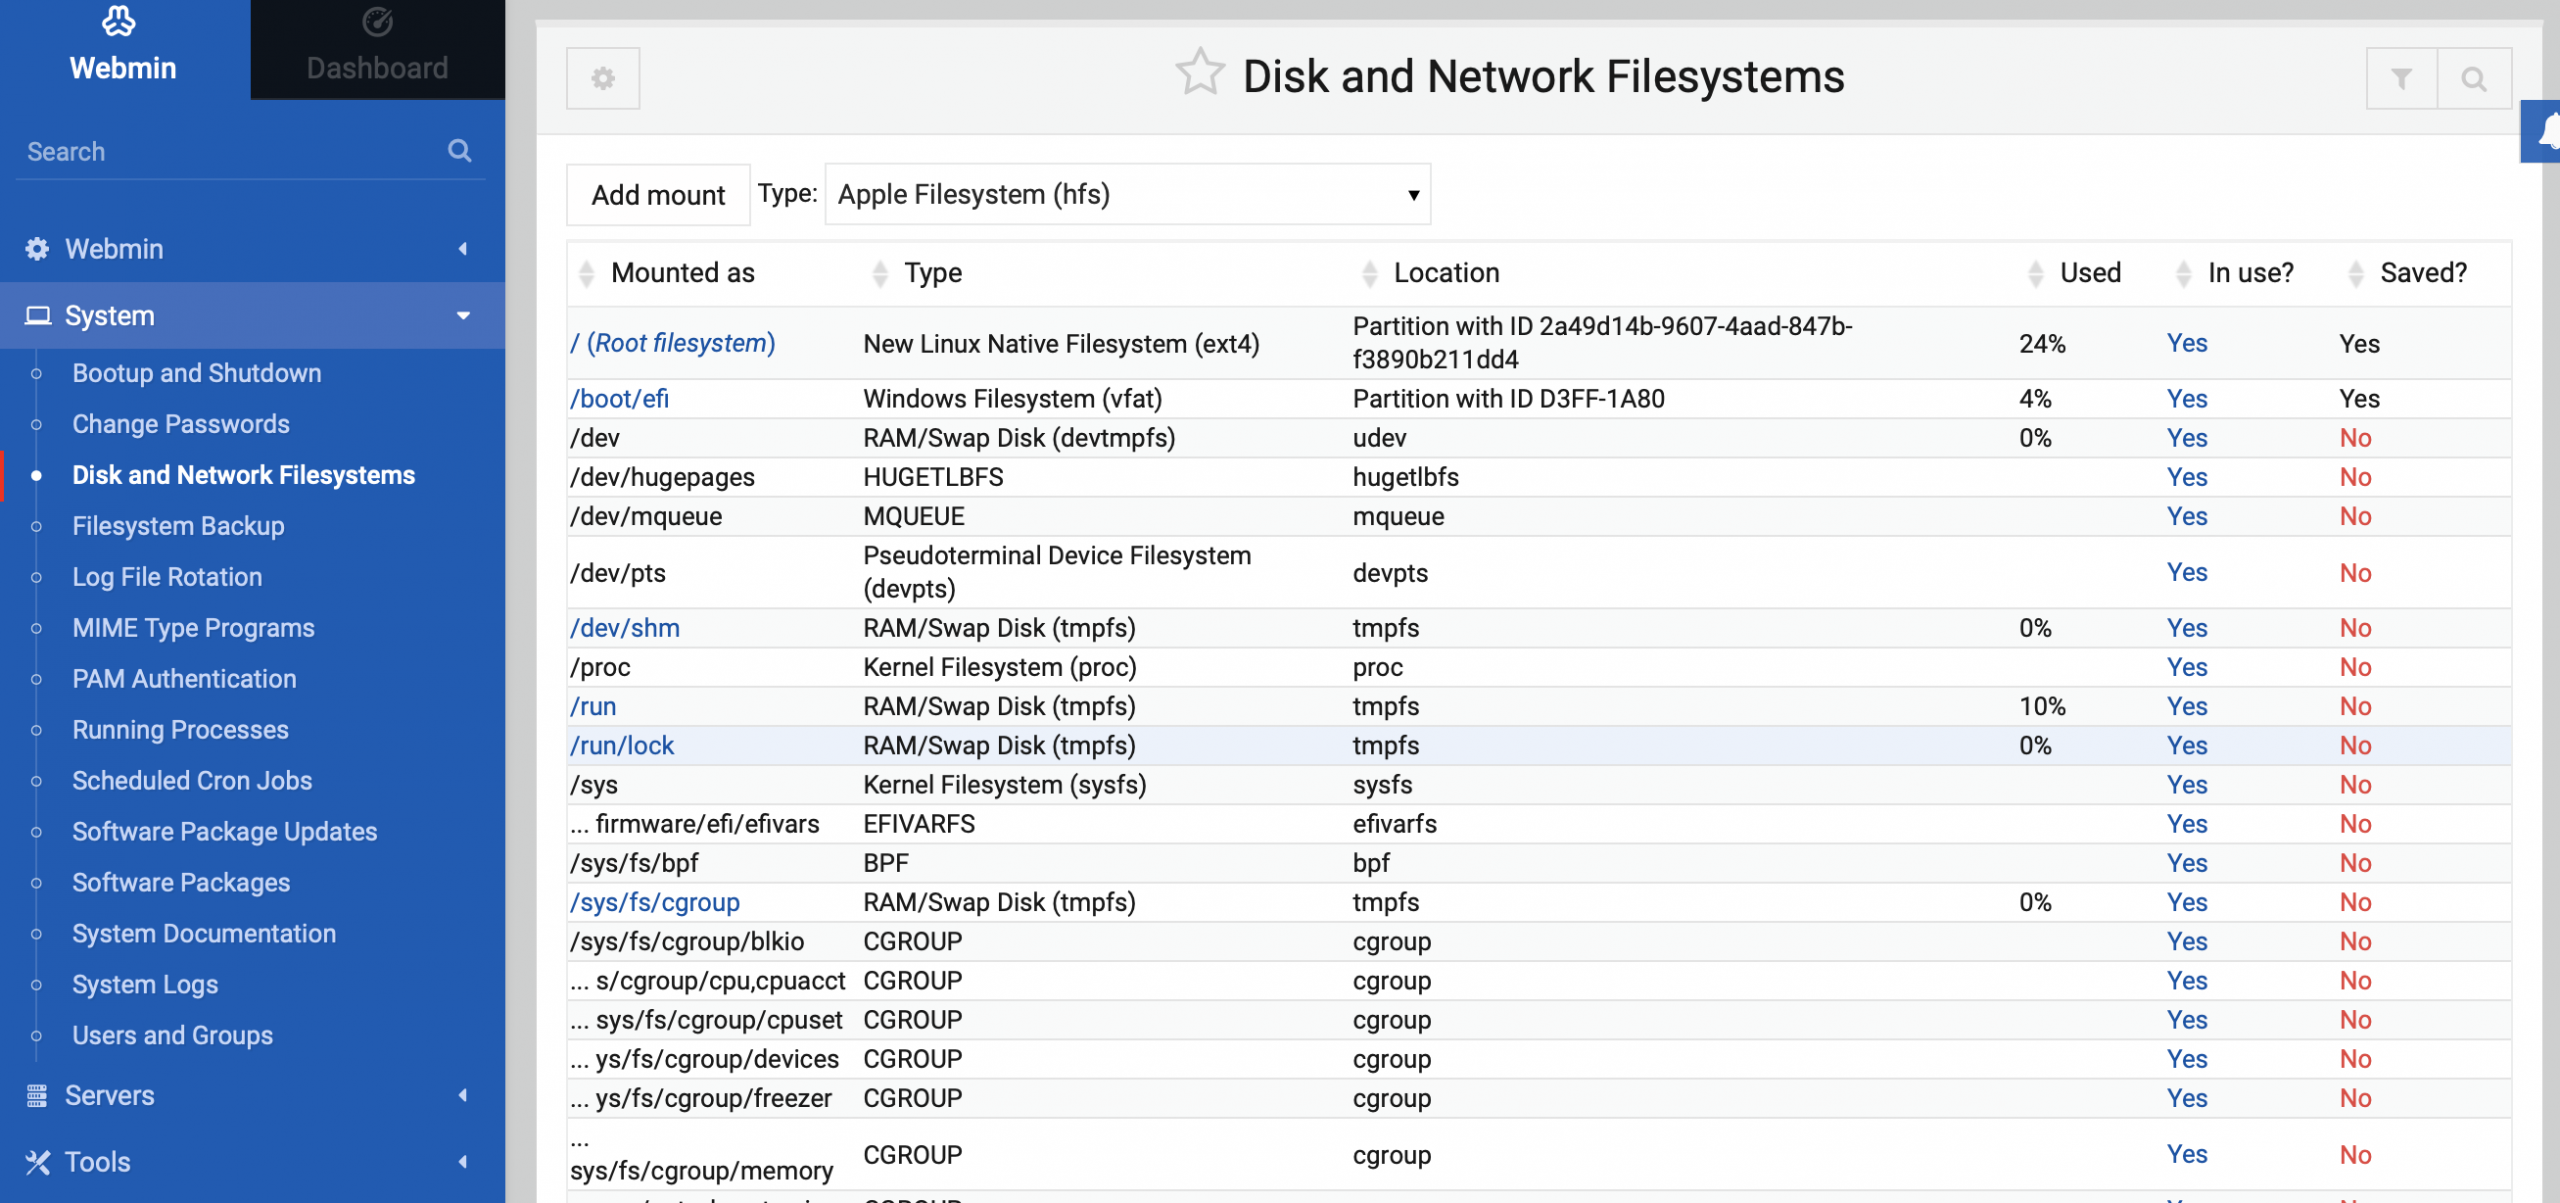Click the sidebar search magnifier icon
This screenshot has width=2560, height=1203.
click(460, 151)
